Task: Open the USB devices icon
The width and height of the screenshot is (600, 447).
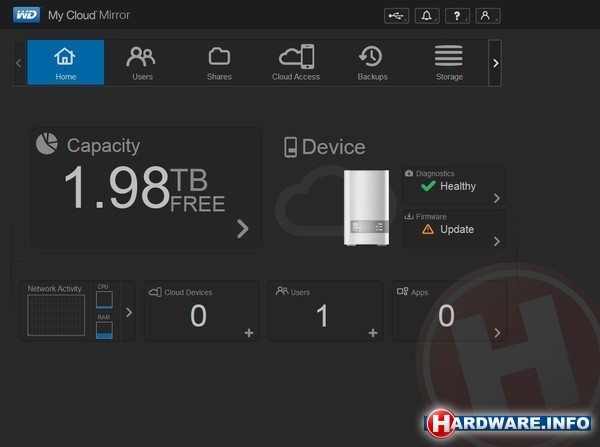Action: click(396, 16)
